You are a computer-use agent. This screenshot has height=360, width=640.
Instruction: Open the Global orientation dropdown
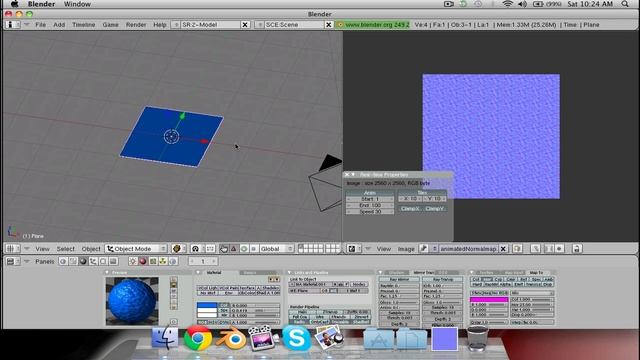pyautogui.click(x=276, y=249)
